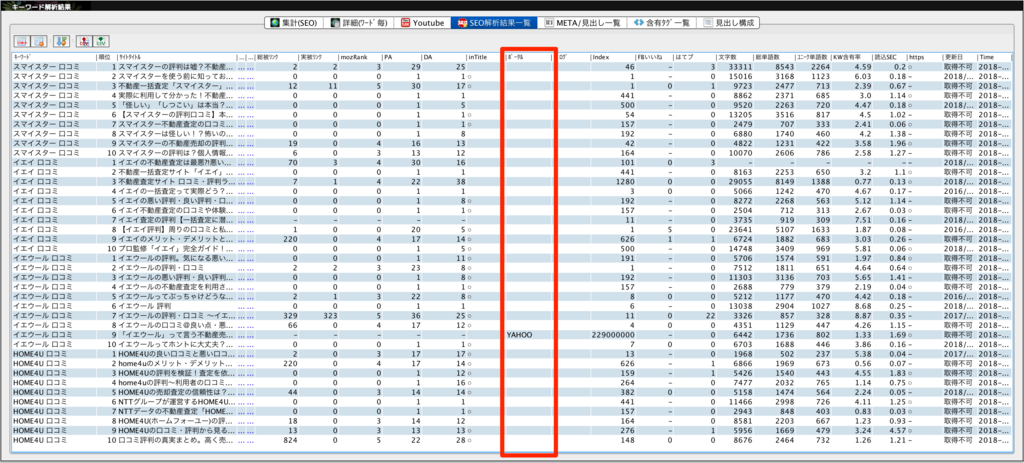Select the SEO解析結果一覧 tab
The image size is (1024, 463).
pos(494,22)
